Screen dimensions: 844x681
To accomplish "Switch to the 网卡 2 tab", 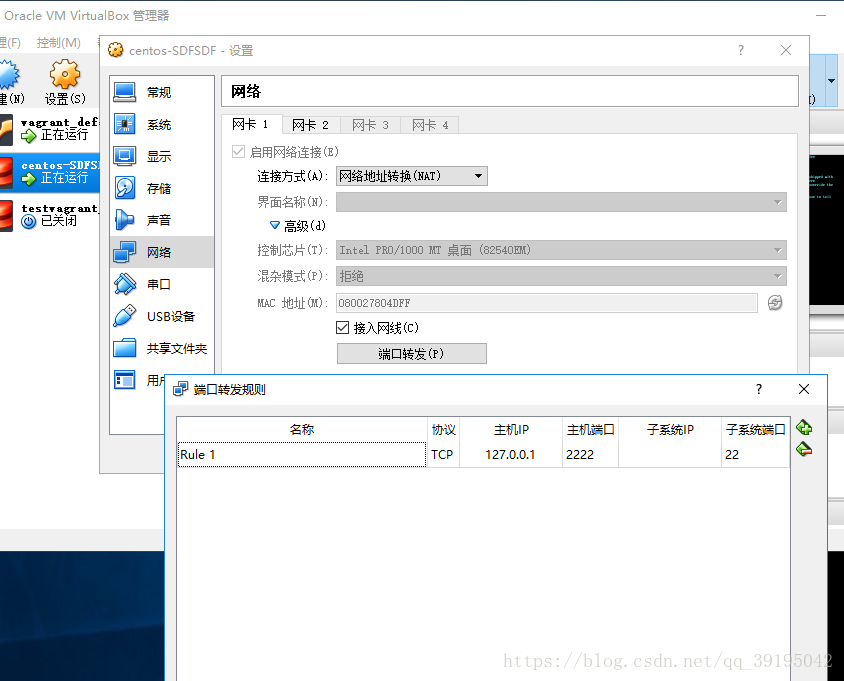I will [311, 125].
